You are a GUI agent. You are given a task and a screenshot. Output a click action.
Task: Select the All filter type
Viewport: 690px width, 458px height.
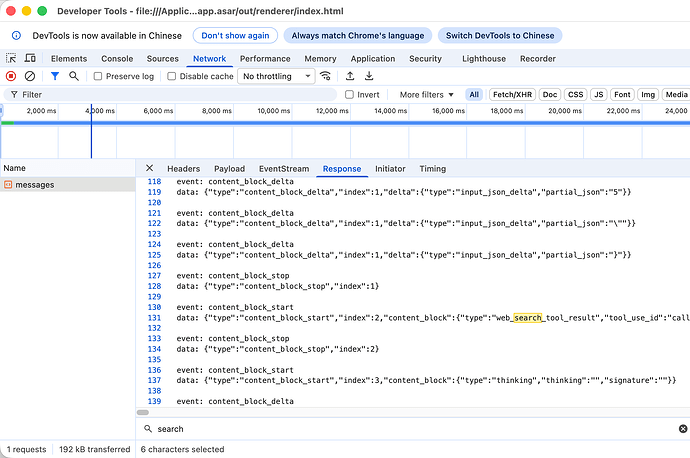[474, 95]
